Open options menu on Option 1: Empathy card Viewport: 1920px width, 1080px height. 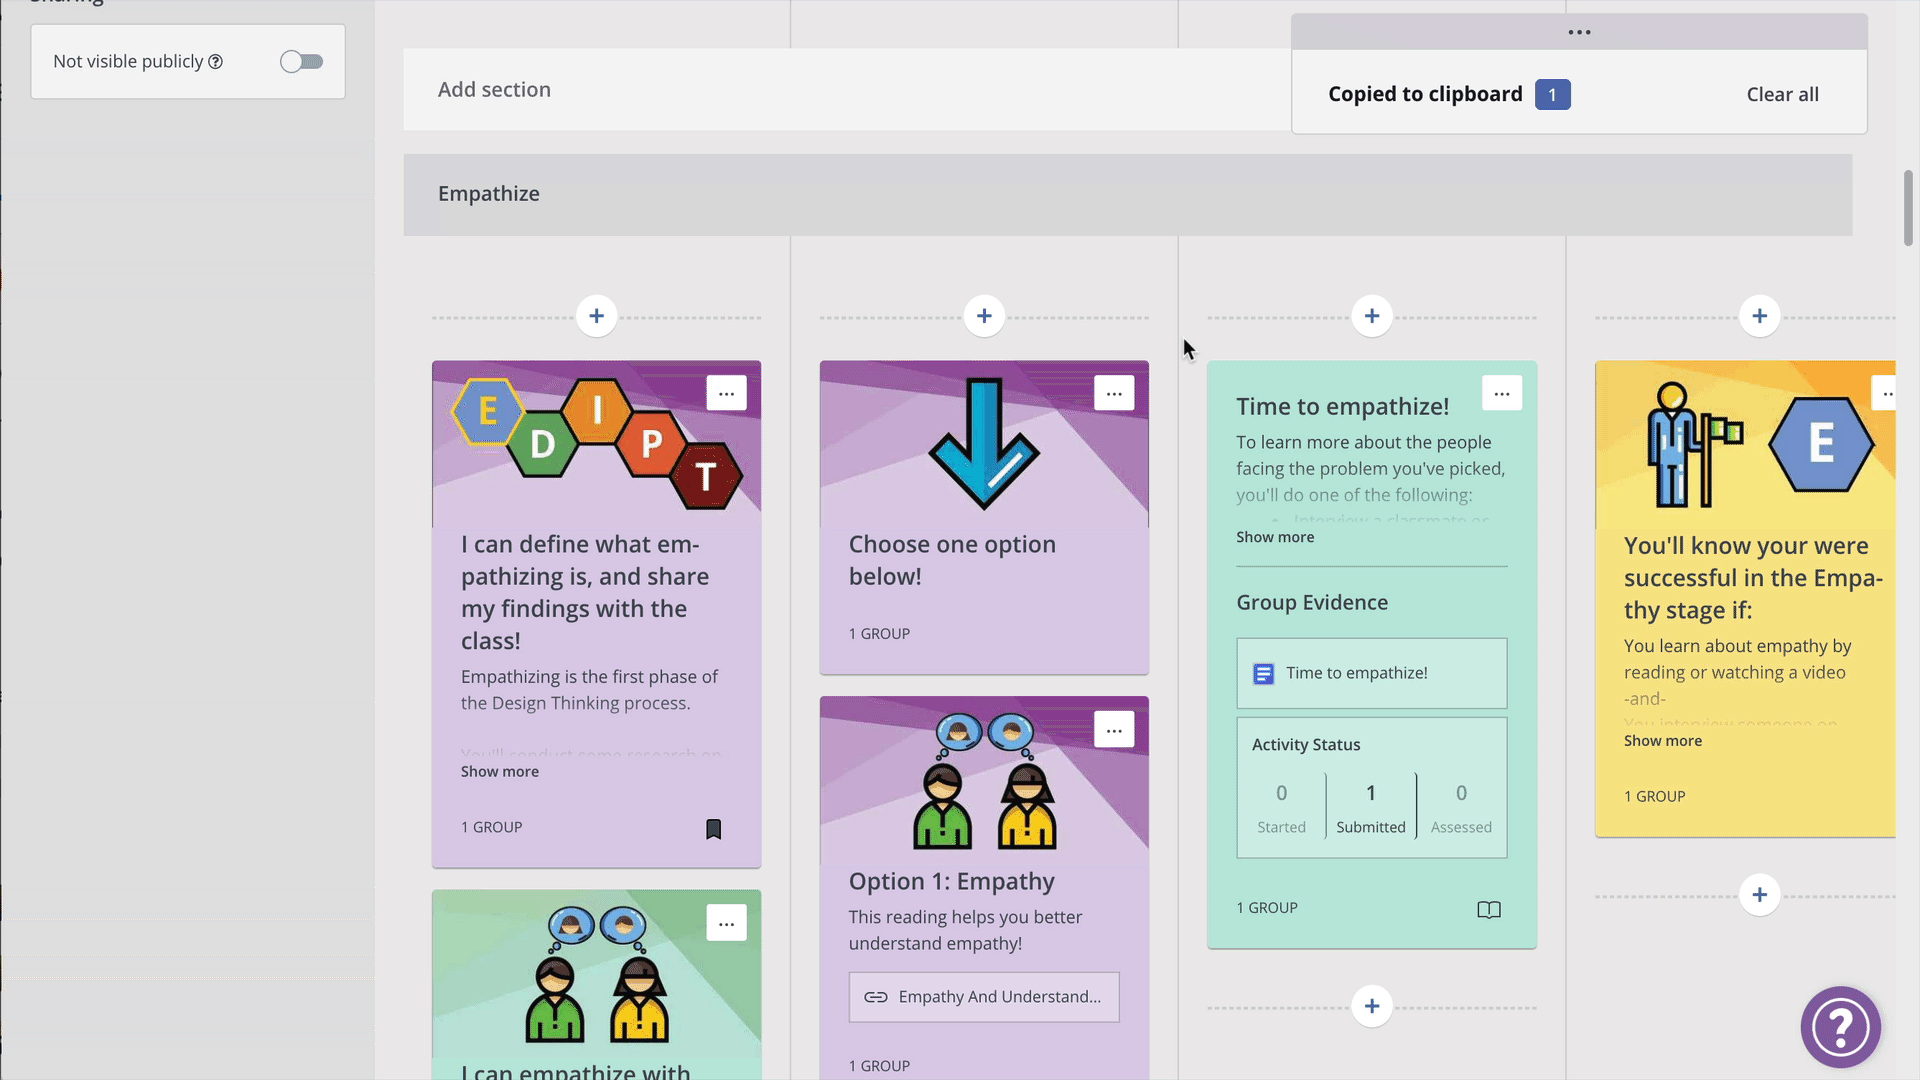(x=1114, y=730)
